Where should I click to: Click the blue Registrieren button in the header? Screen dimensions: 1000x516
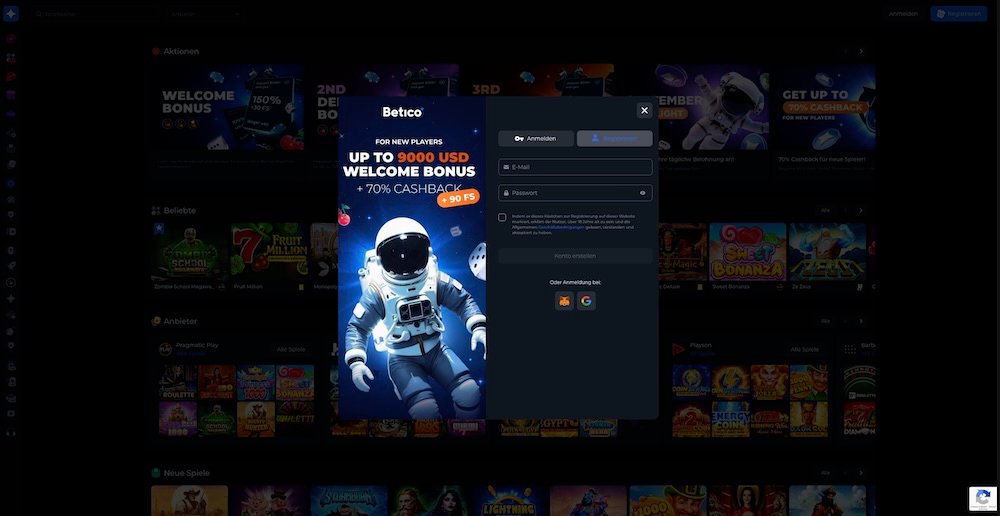[958, 14]
